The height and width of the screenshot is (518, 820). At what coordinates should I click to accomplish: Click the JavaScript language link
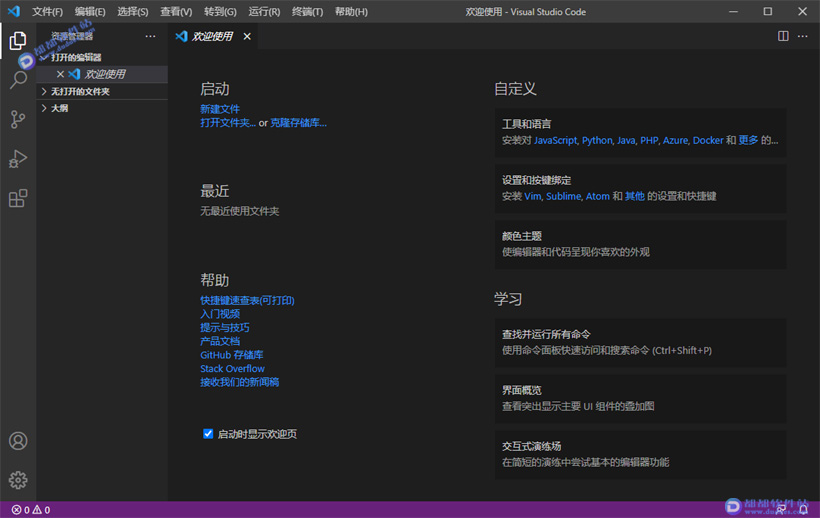(x=555, y=140)
